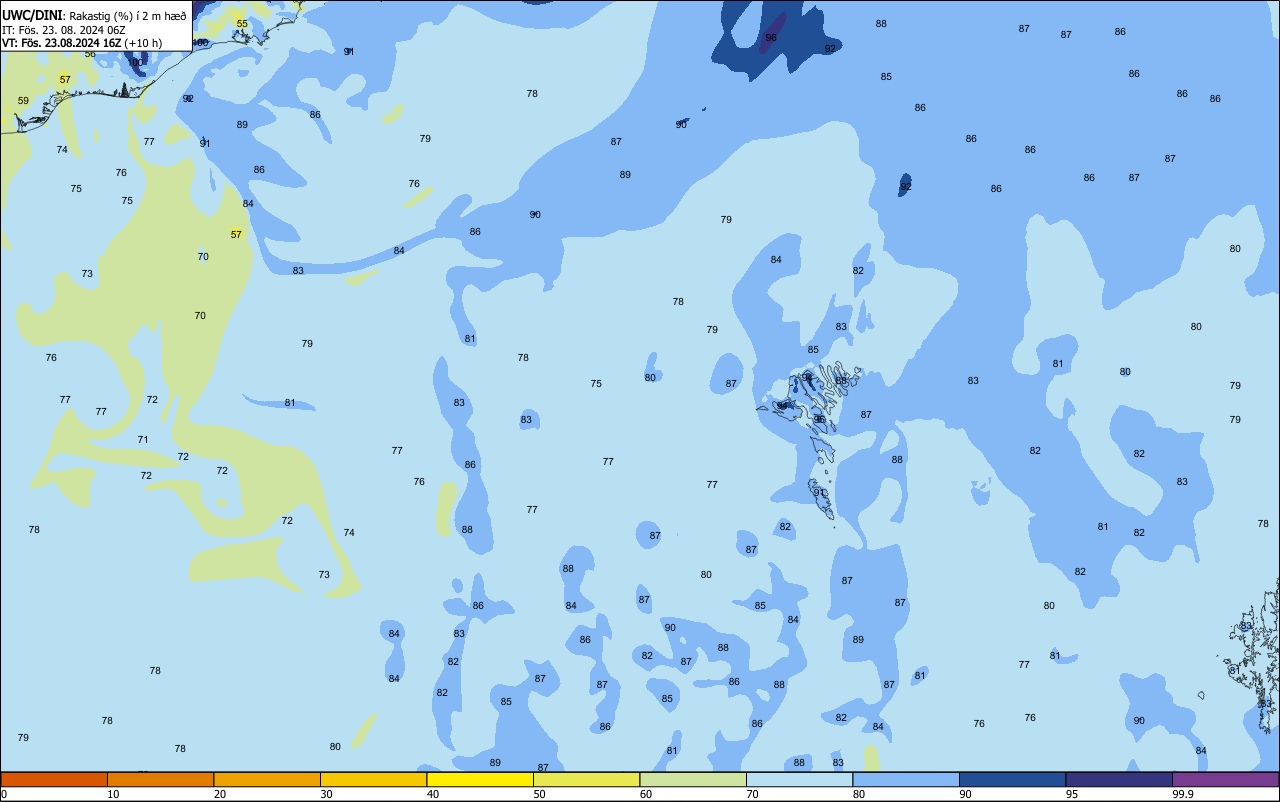Click the 50–60 pale yellow legend swatch
Viewport: 1280px width, 802px height.
[x=586, y=779]
